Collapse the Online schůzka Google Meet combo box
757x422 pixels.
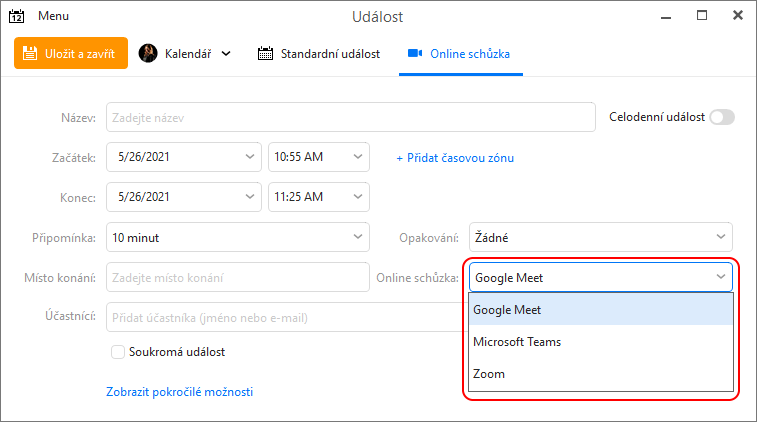coord(601,277)
